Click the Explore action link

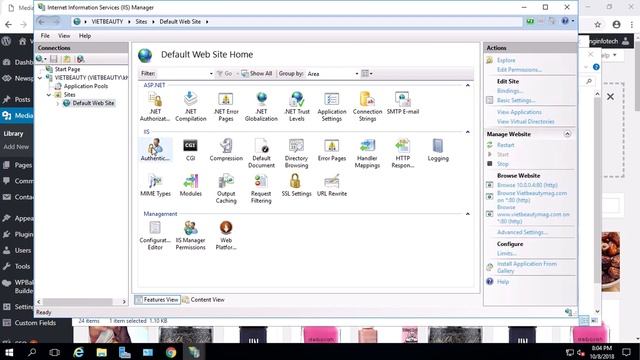point(506,60)
